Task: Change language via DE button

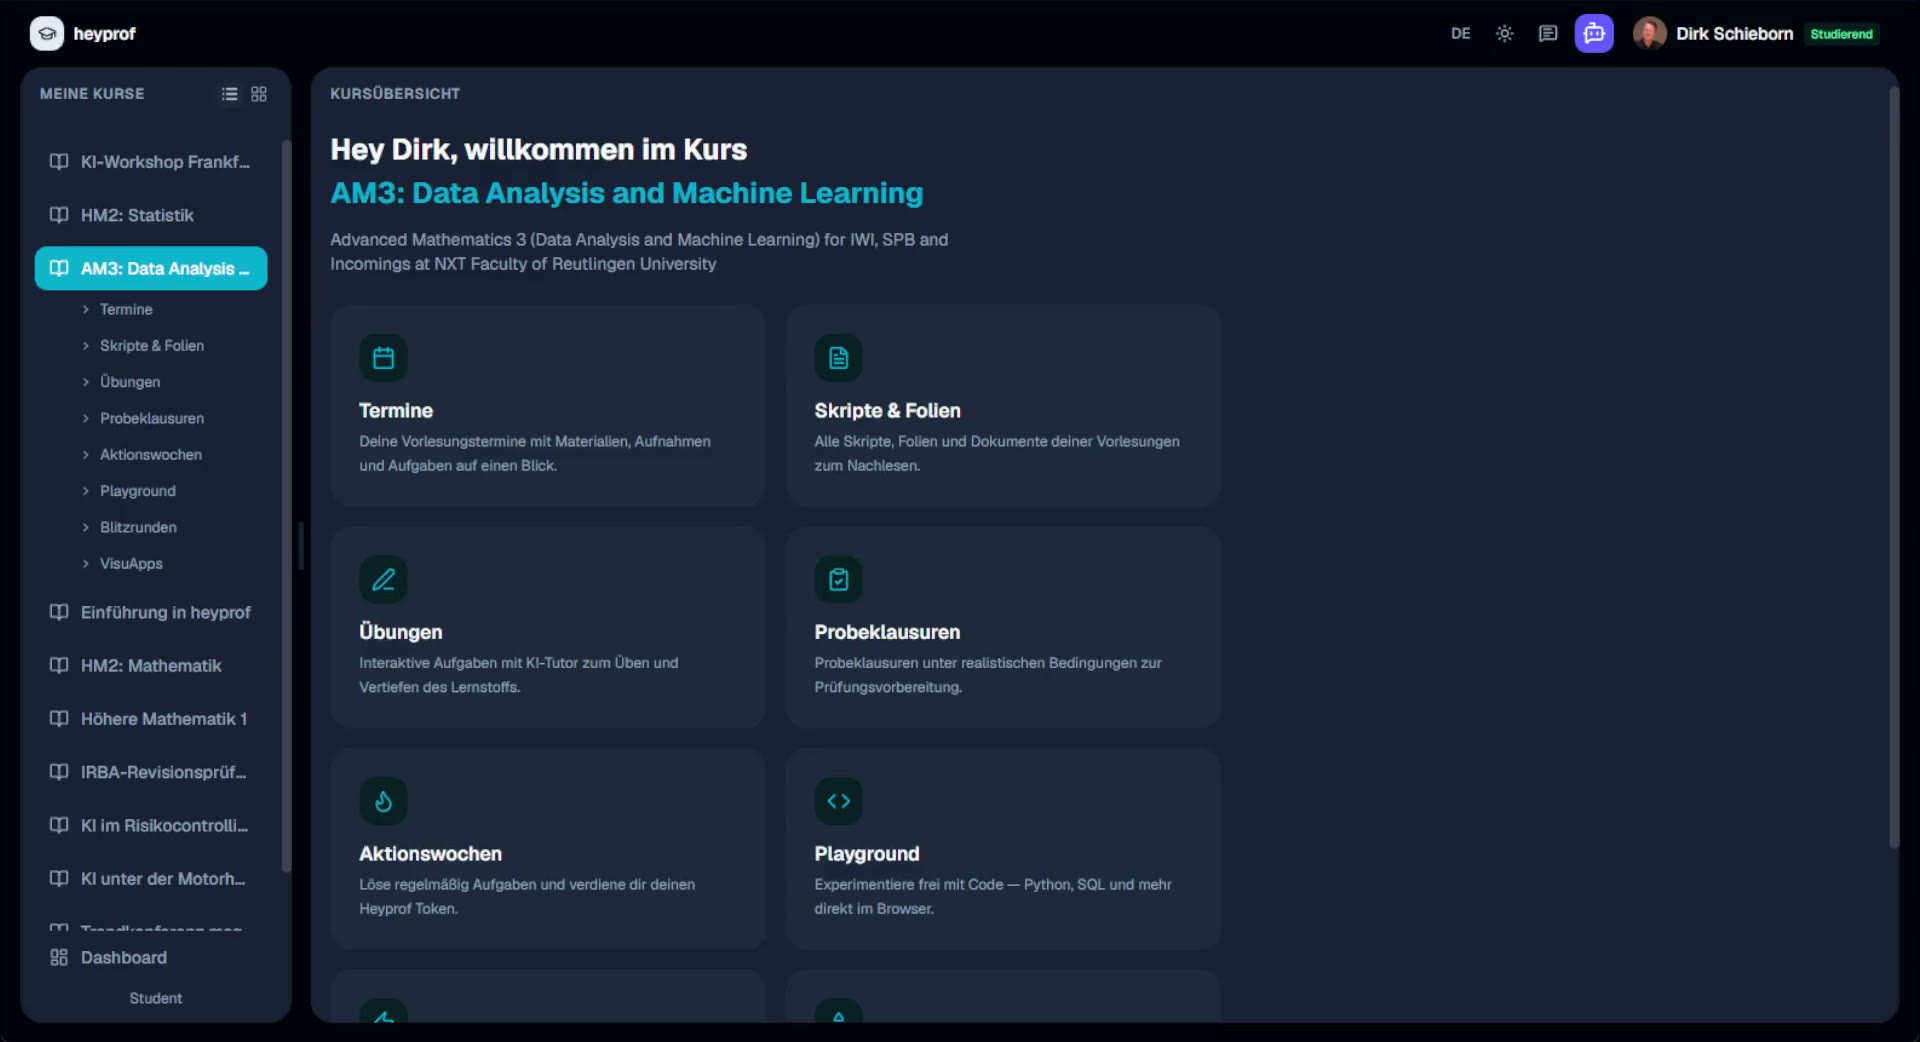Action: tap(1461, 34)
